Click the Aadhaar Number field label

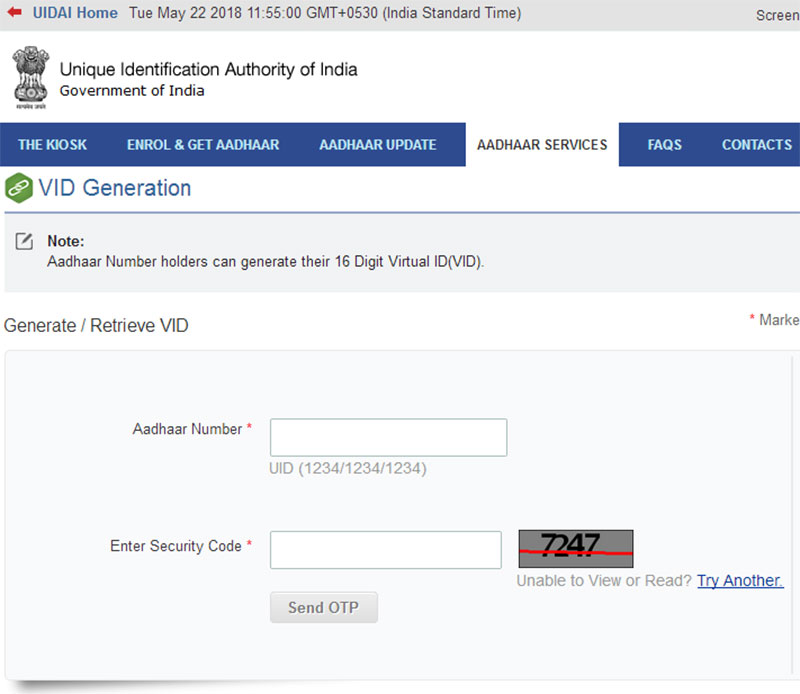click(187, 429)
